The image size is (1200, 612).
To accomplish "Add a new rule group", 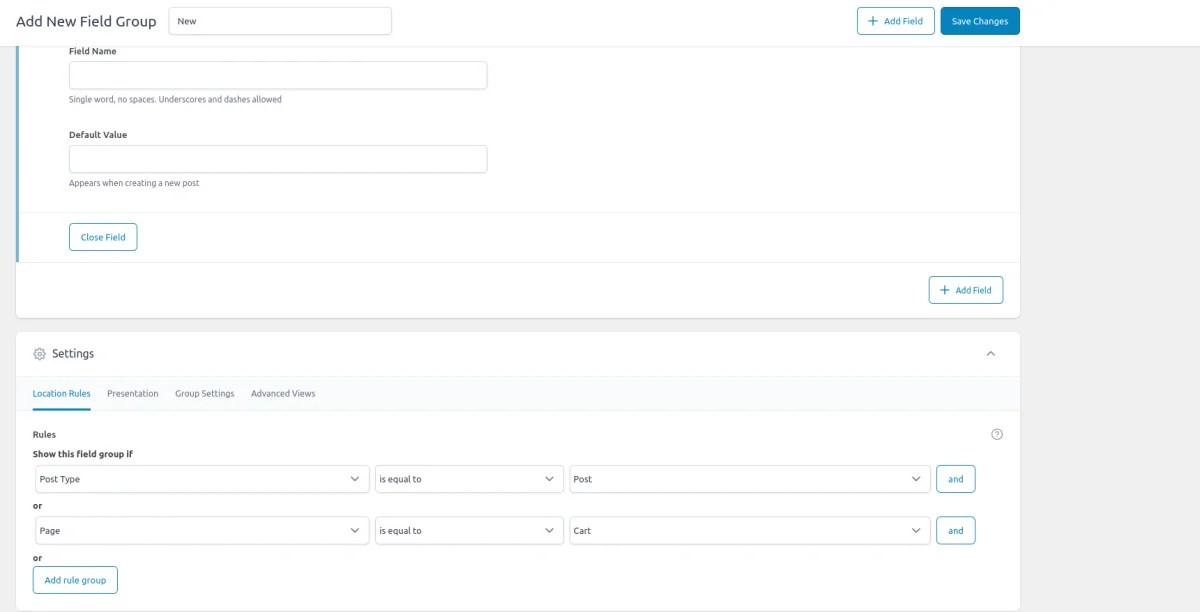I will 75,580.
